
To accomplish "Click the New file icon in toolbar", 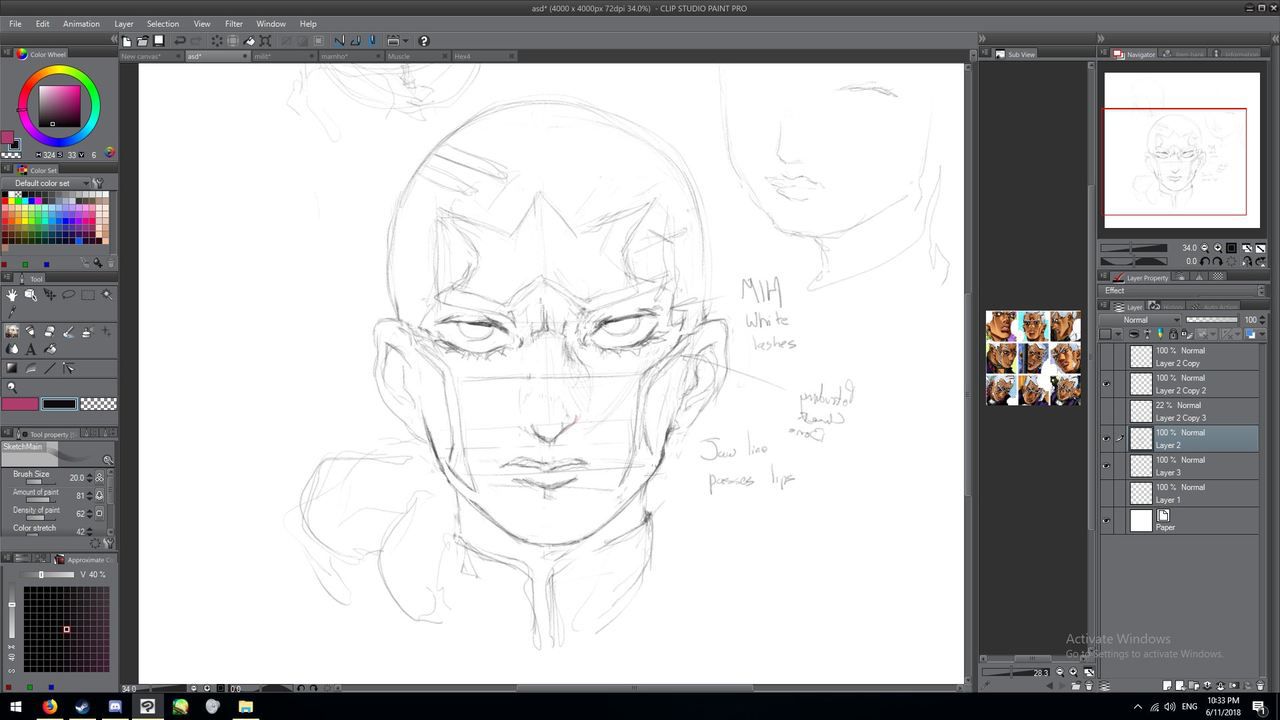I will pos(127,41).
